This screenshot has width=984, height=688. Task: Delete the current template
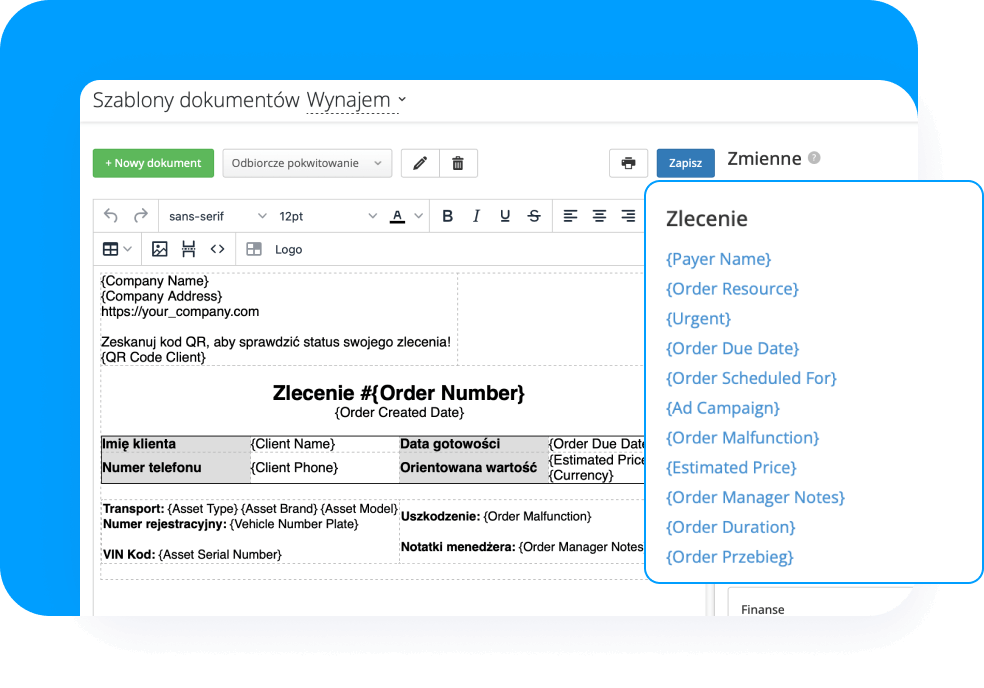tap(458, 162)
